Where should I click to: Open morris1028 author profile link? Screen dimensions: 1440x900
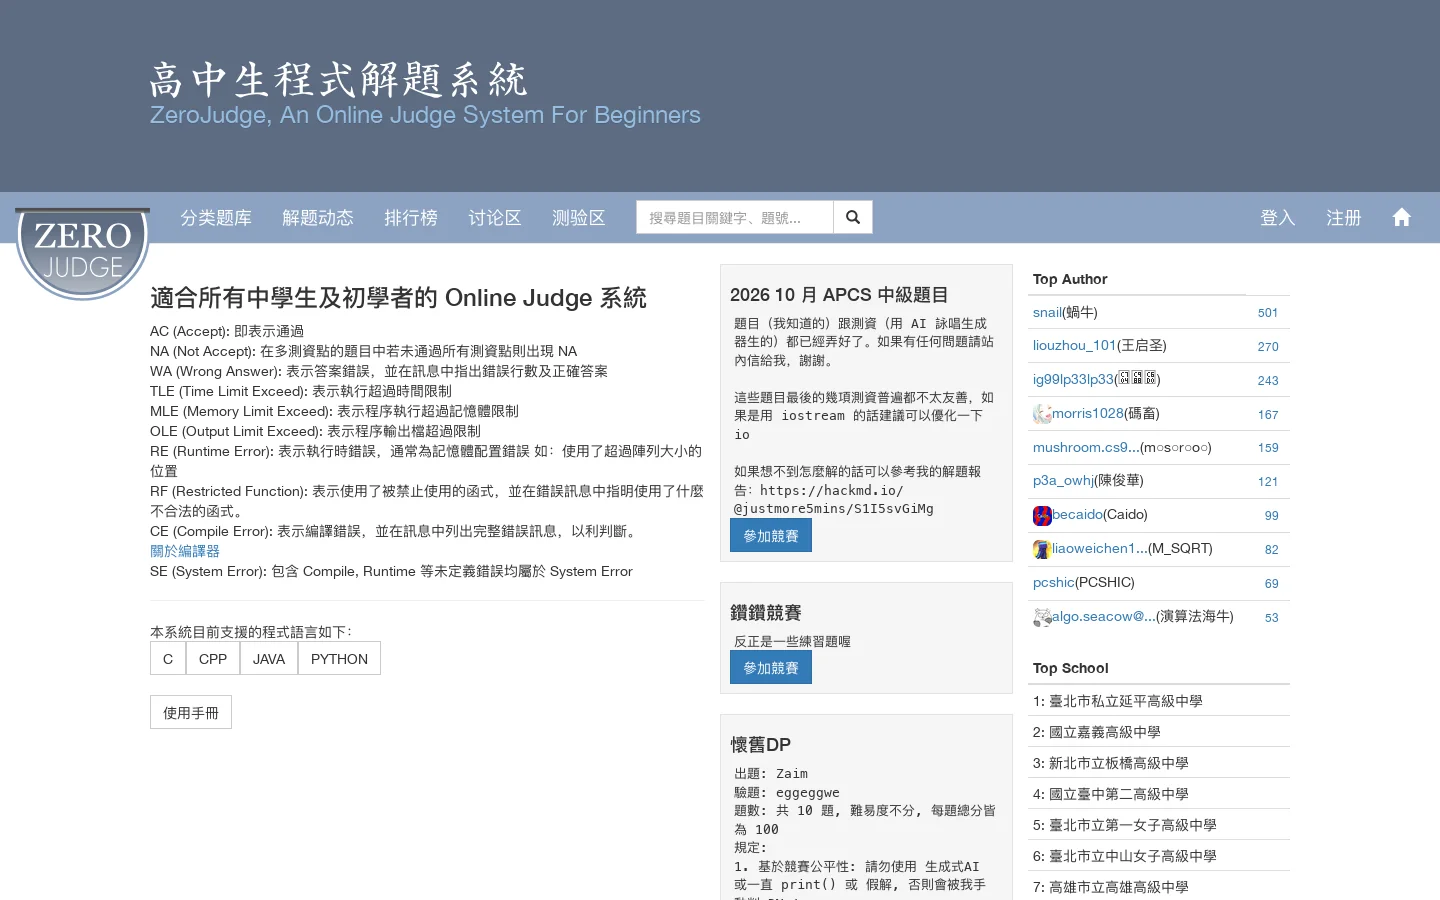[x=1088, y=413]
